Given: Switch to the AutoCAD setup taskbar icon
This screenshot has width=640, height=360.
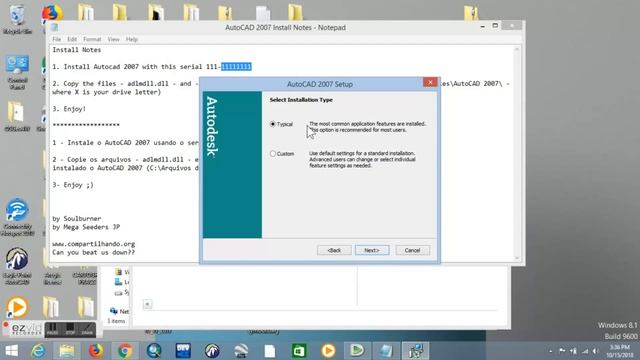Looking at the screenshot, I should tap(416, 351).
